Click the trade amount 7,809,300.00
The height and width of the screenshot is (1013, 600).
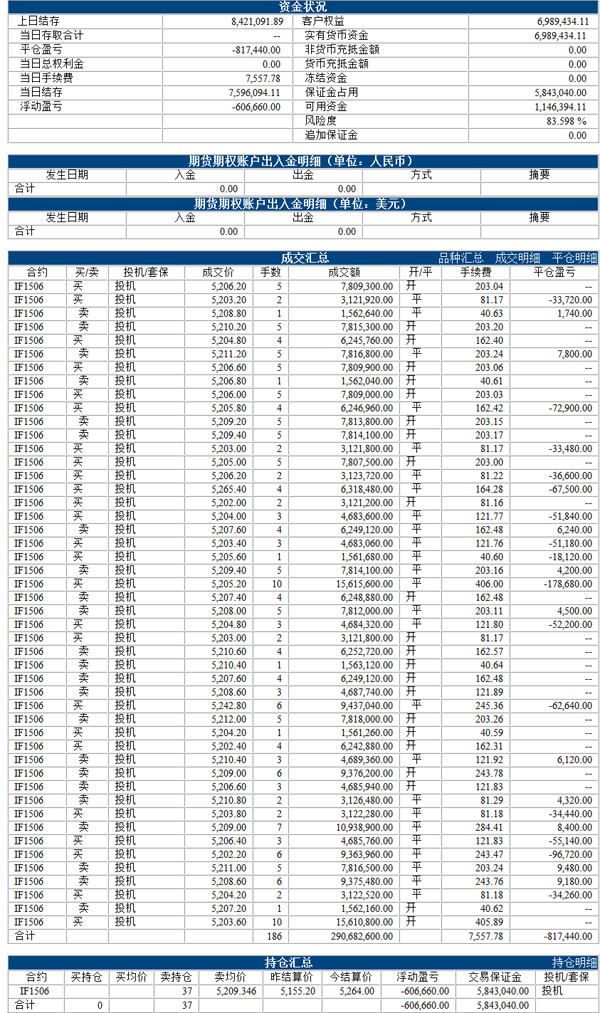click(367, 286)
